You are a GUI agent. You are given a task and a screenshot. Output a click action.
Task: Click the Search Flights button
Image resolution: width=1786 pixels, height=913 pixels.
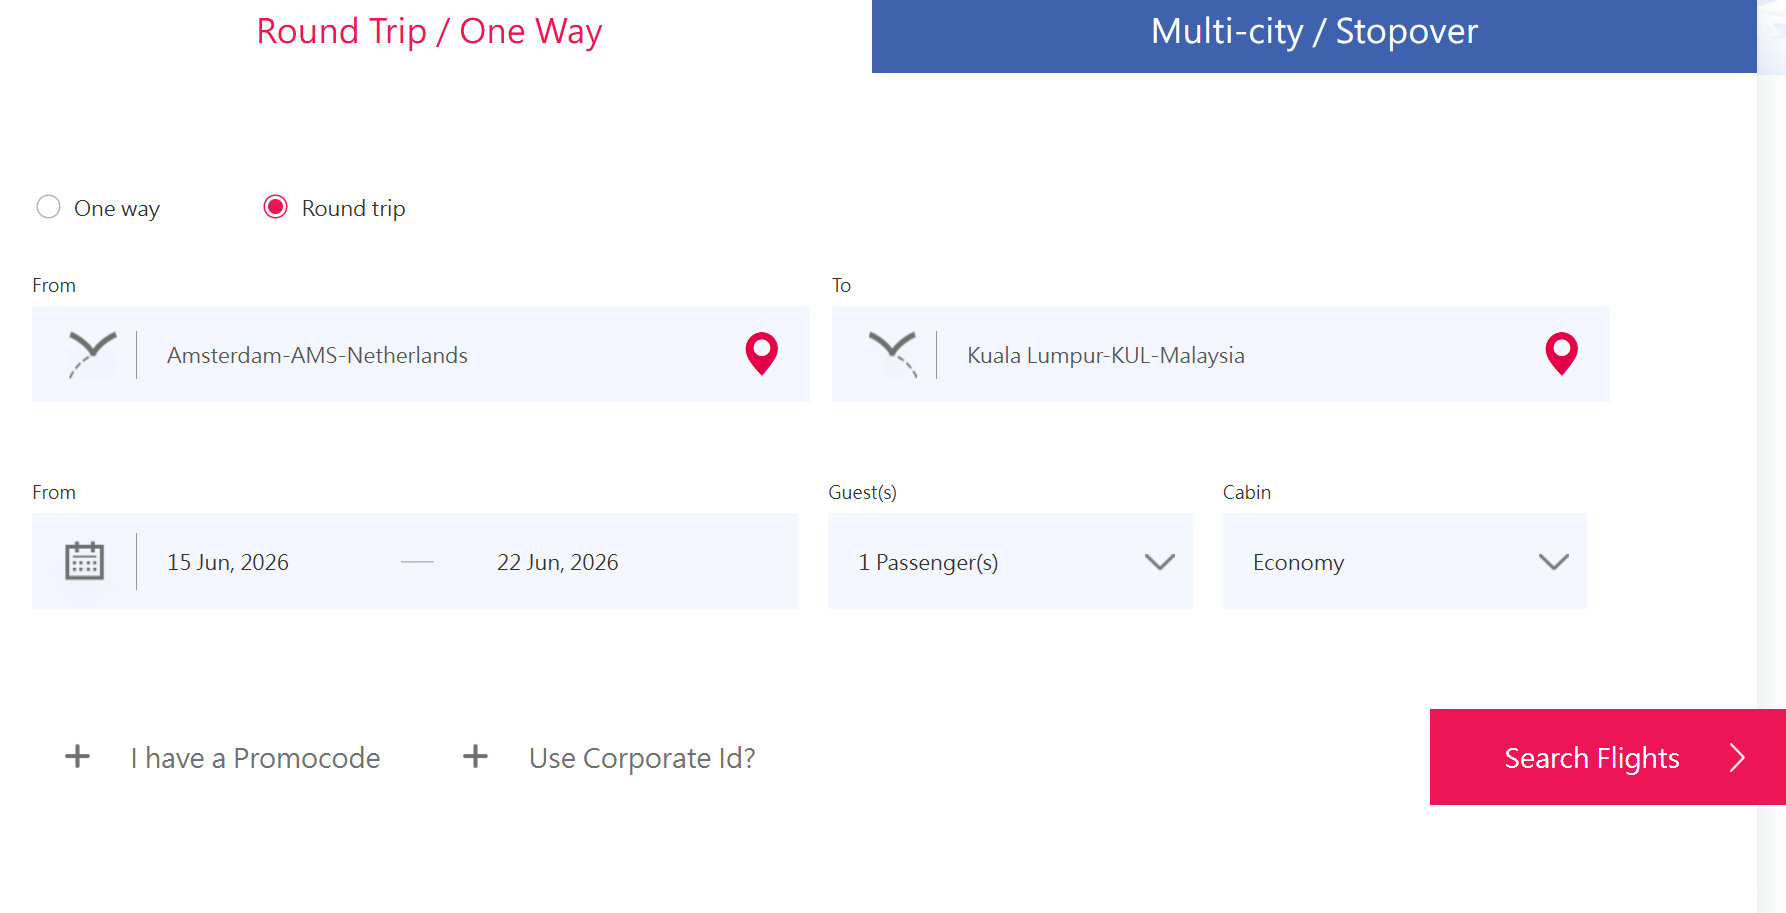[1591, 757]
